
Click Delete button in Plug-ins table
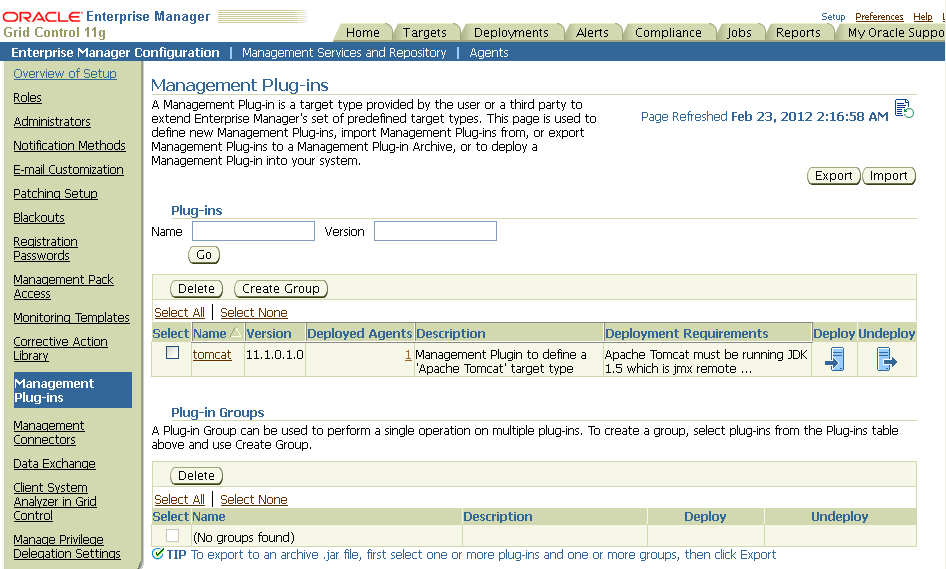(x=196, y=288)
